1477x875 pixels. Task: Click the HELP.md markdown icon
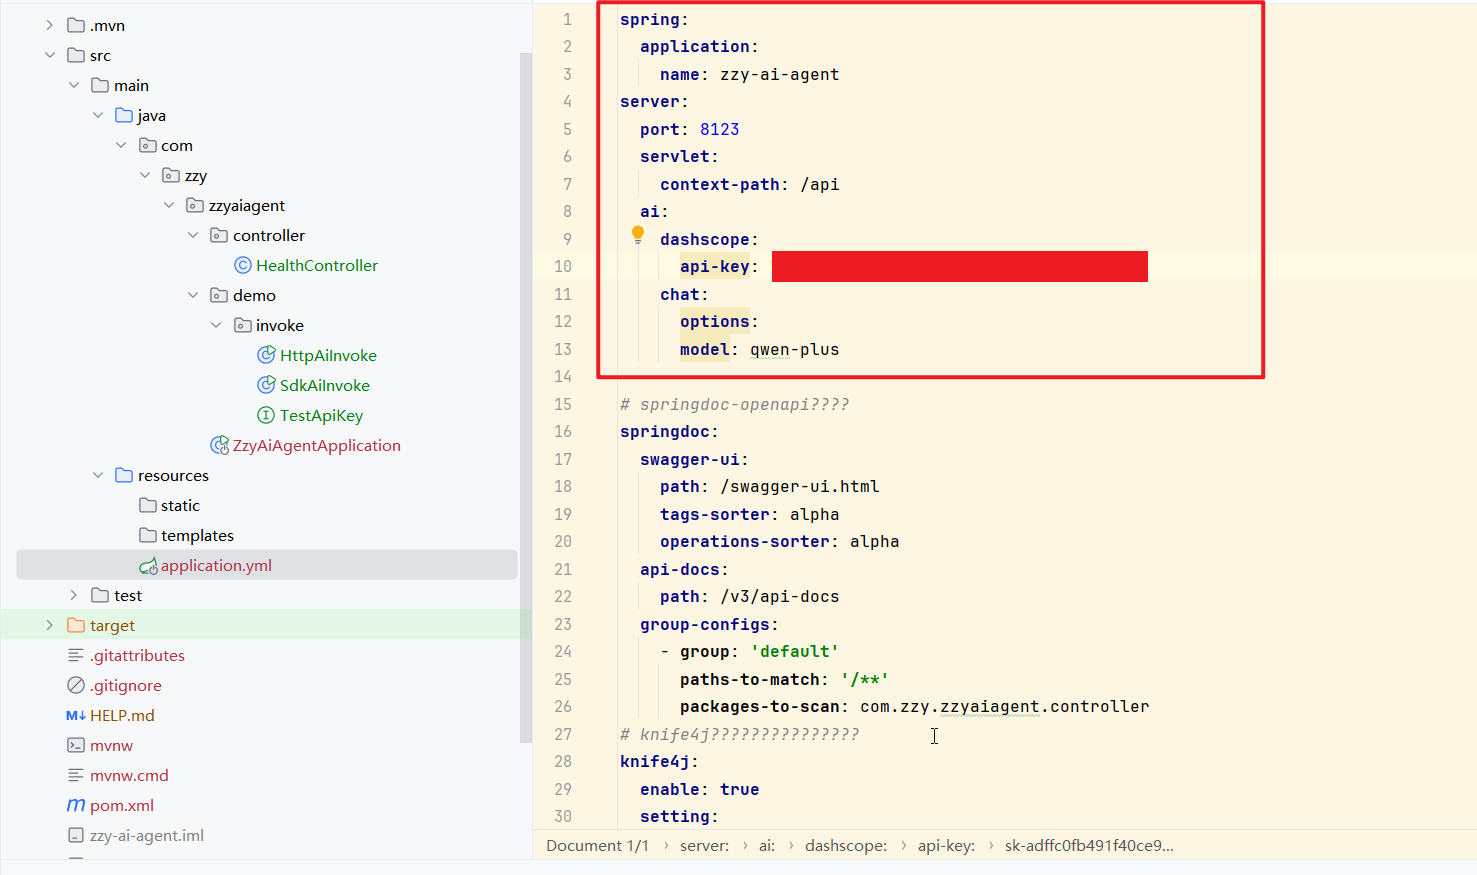[76, 715]
